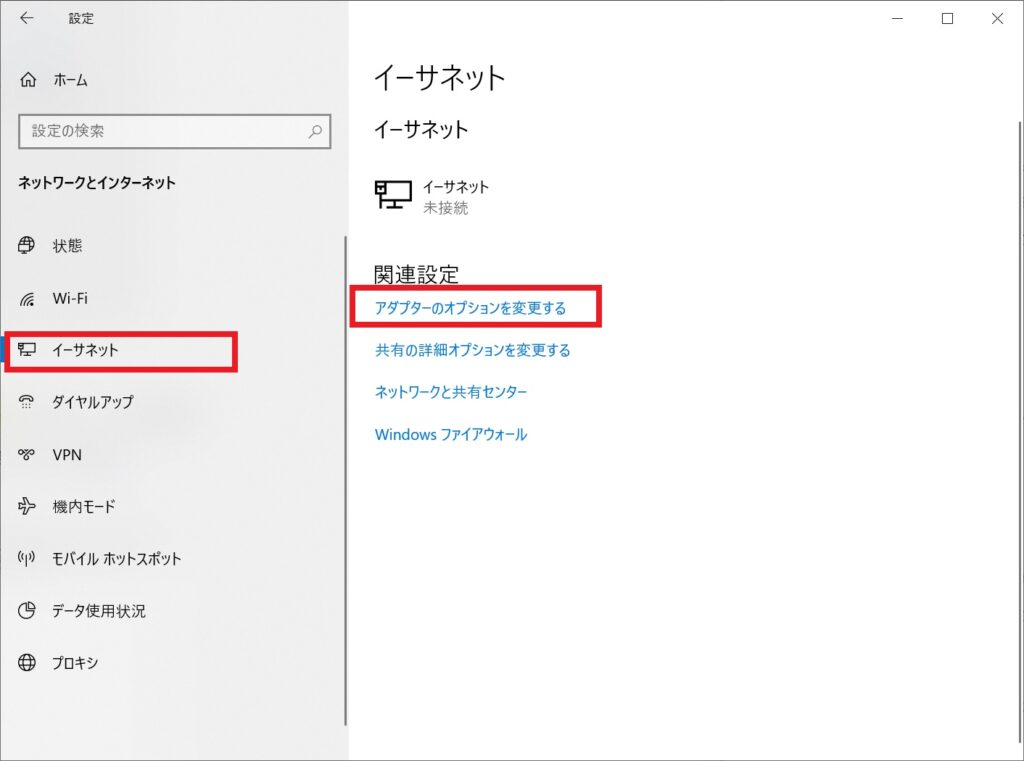The height and width of the screenshot is (761, 1024).
Task: Click the 関連設定 heading text
Action: [x=416, y=274]
